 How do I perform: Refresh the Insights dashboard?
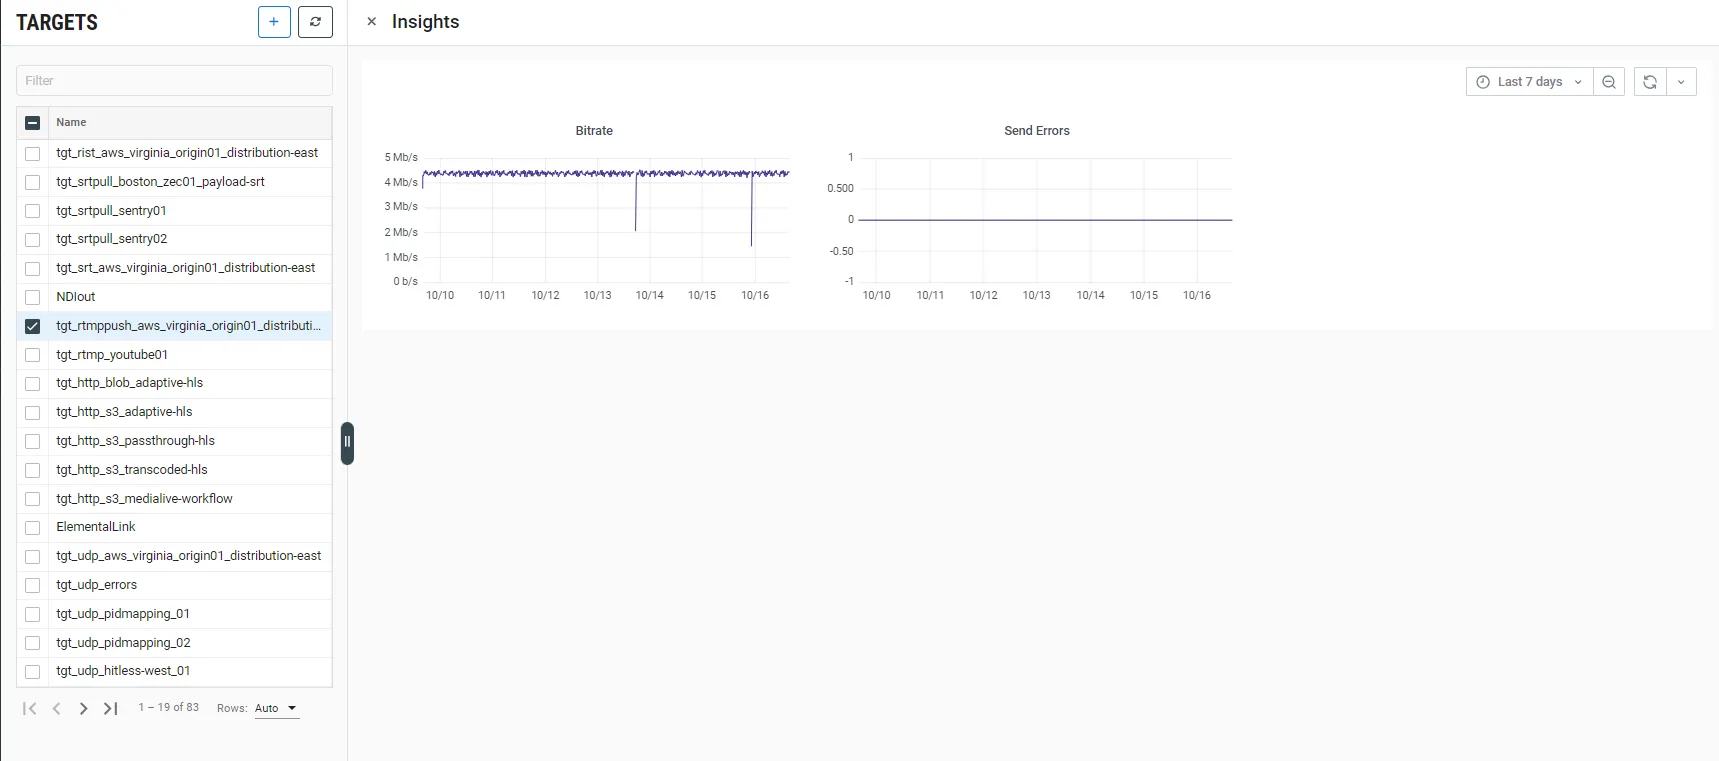tap(1650, 82)
